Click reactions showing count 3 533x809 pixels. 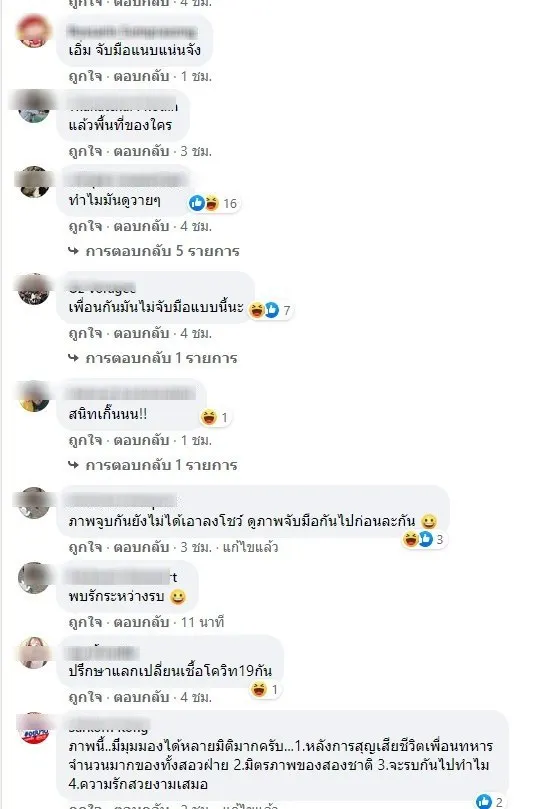click(424, 540)
